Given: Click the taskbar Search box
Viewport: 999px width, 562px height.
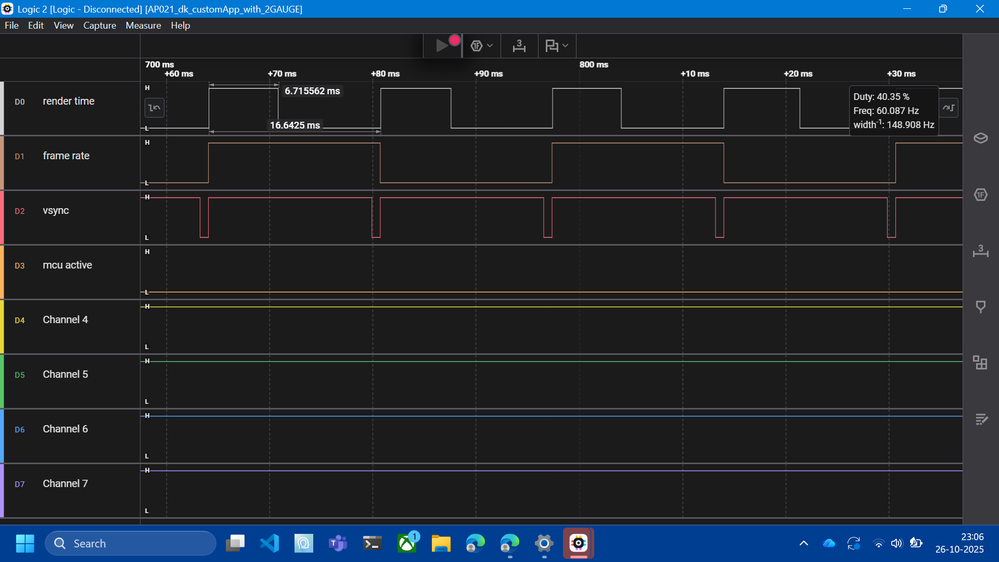Looking at the screenshot, I should point(131,544).
